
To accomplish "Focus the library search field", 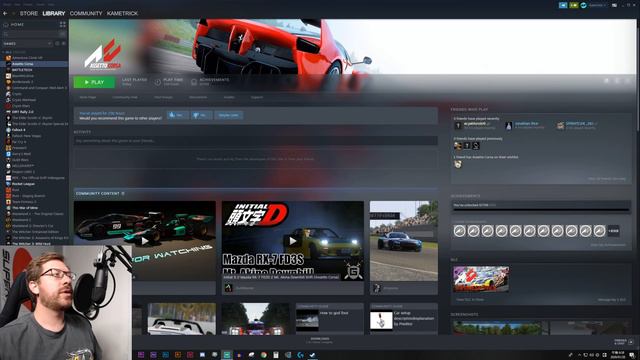I will coord(30,34).
